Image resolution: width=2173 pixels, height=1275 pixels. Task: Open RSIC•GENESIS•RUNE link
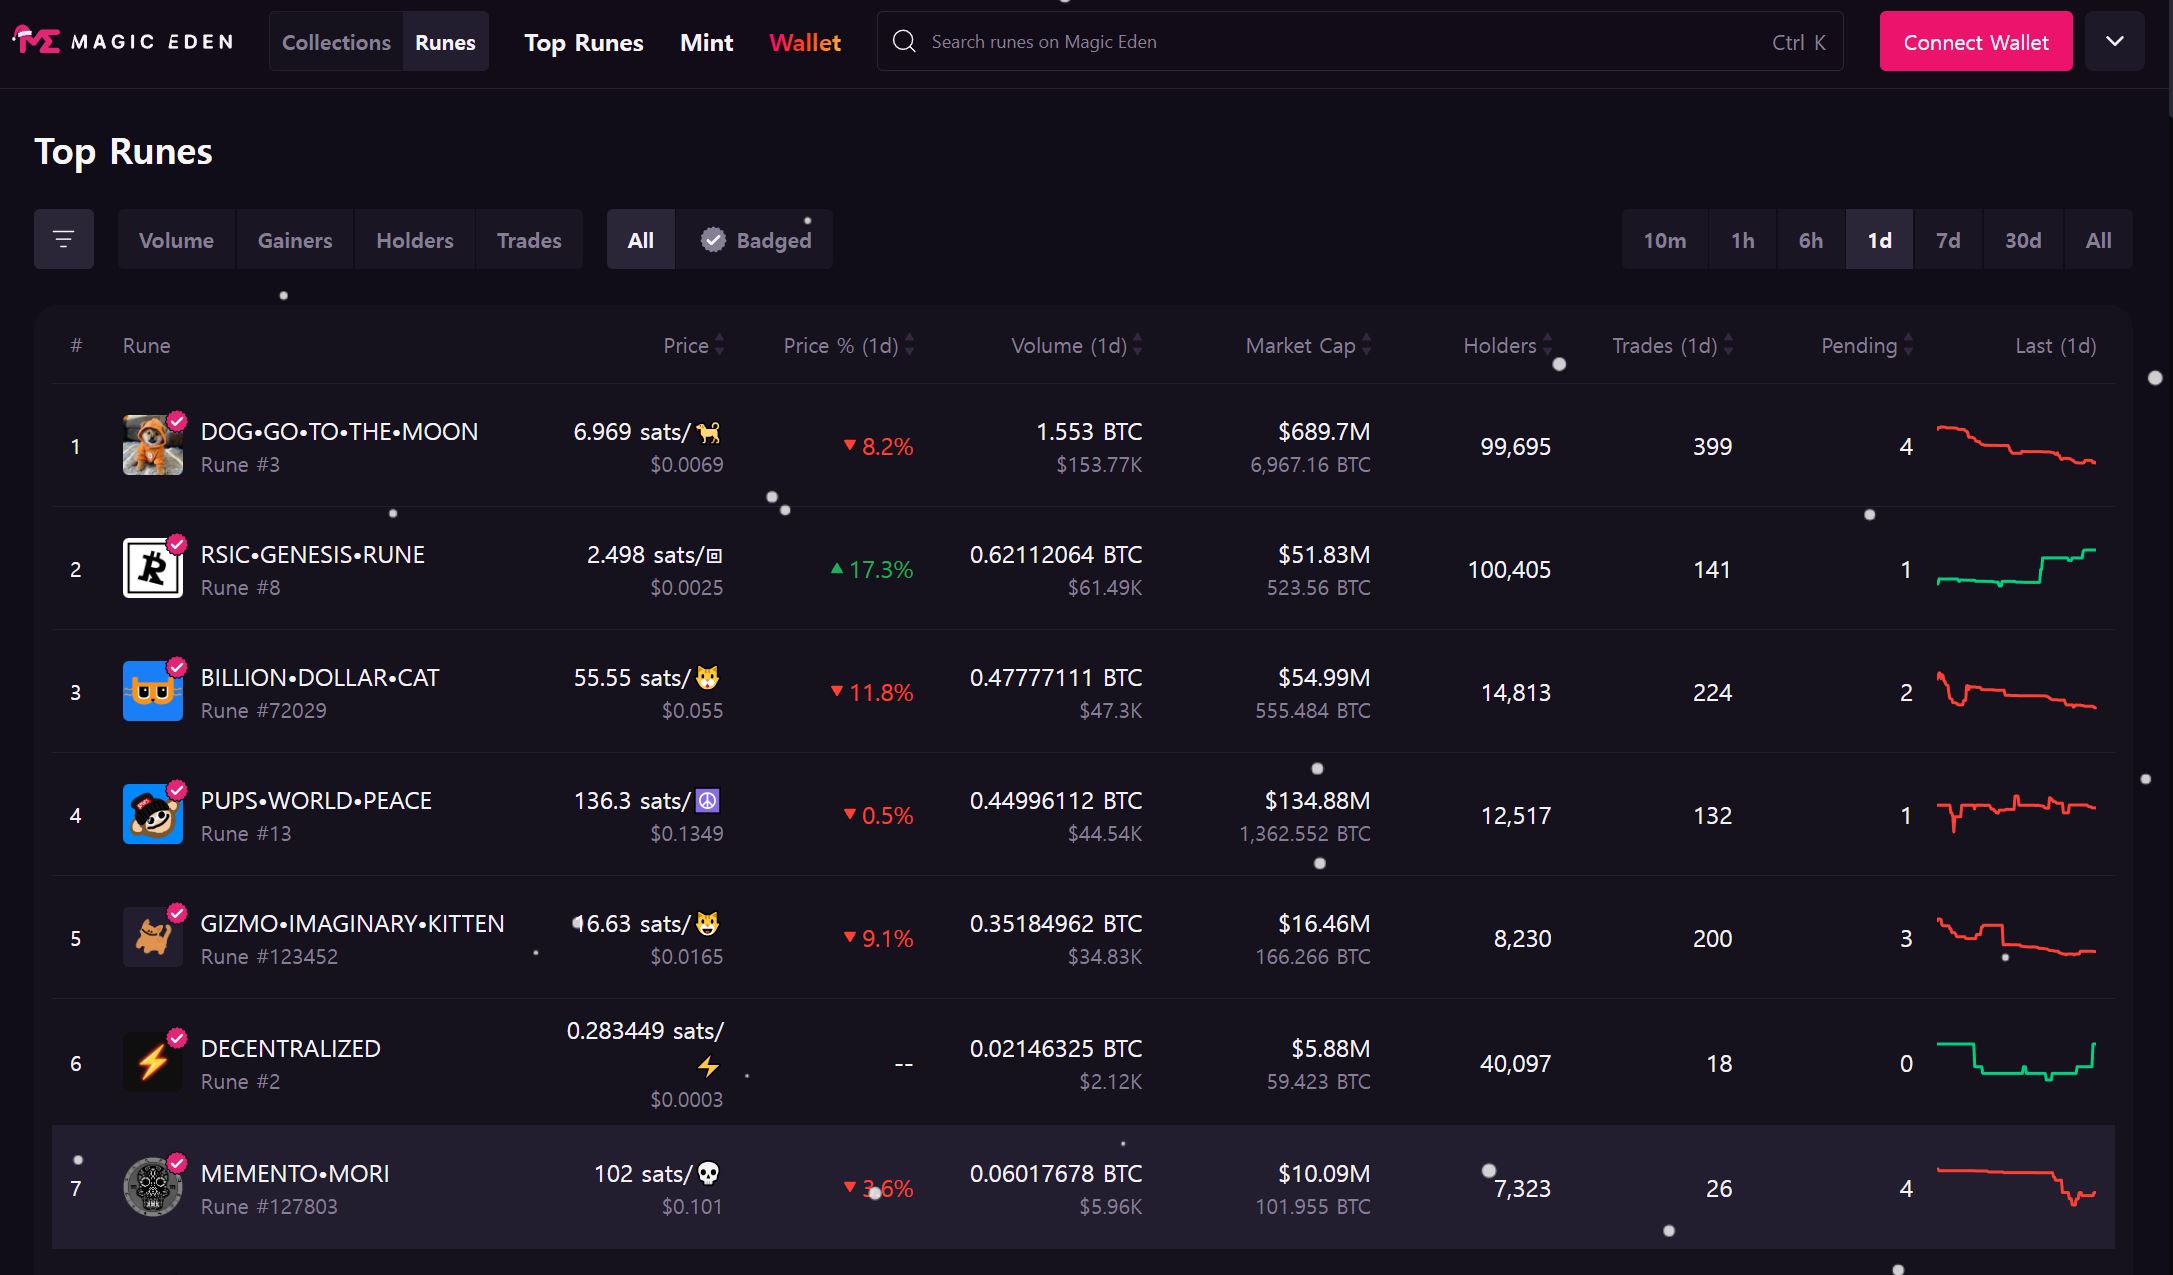tap(312, 555)
